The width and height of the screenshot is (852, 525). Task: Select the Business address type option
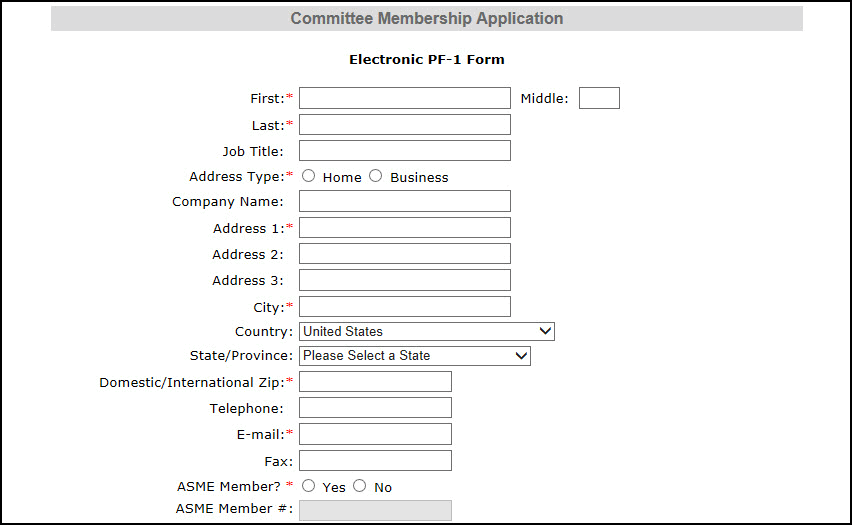(x=376, y=176)
